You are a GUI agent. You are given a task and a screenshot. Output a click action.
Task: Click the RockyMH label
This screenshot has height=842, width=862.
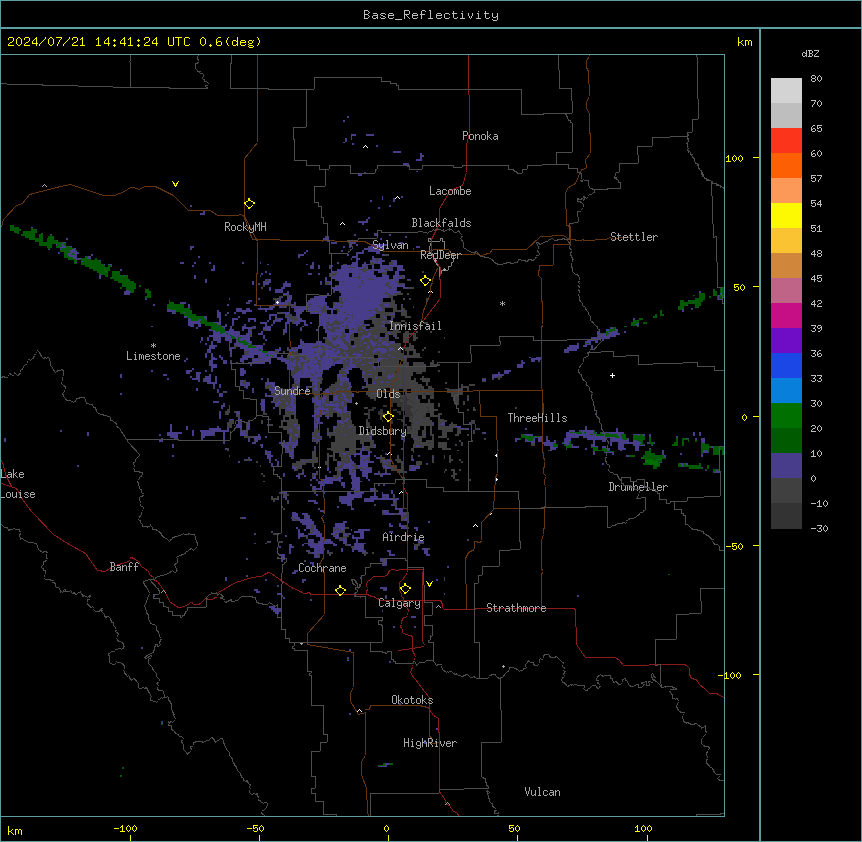coord(245,227)
